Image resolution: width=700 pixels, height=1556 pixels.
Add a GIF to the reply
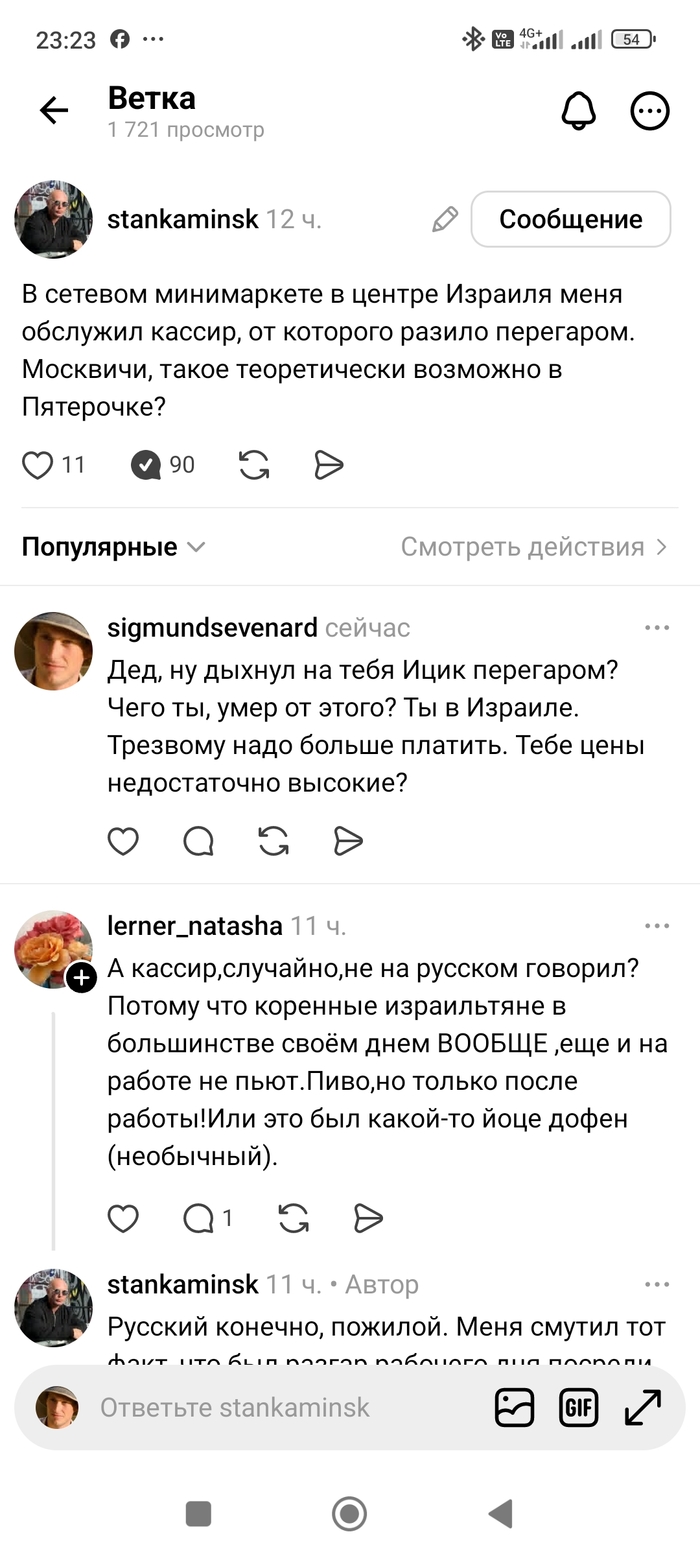click(579, 1408)
